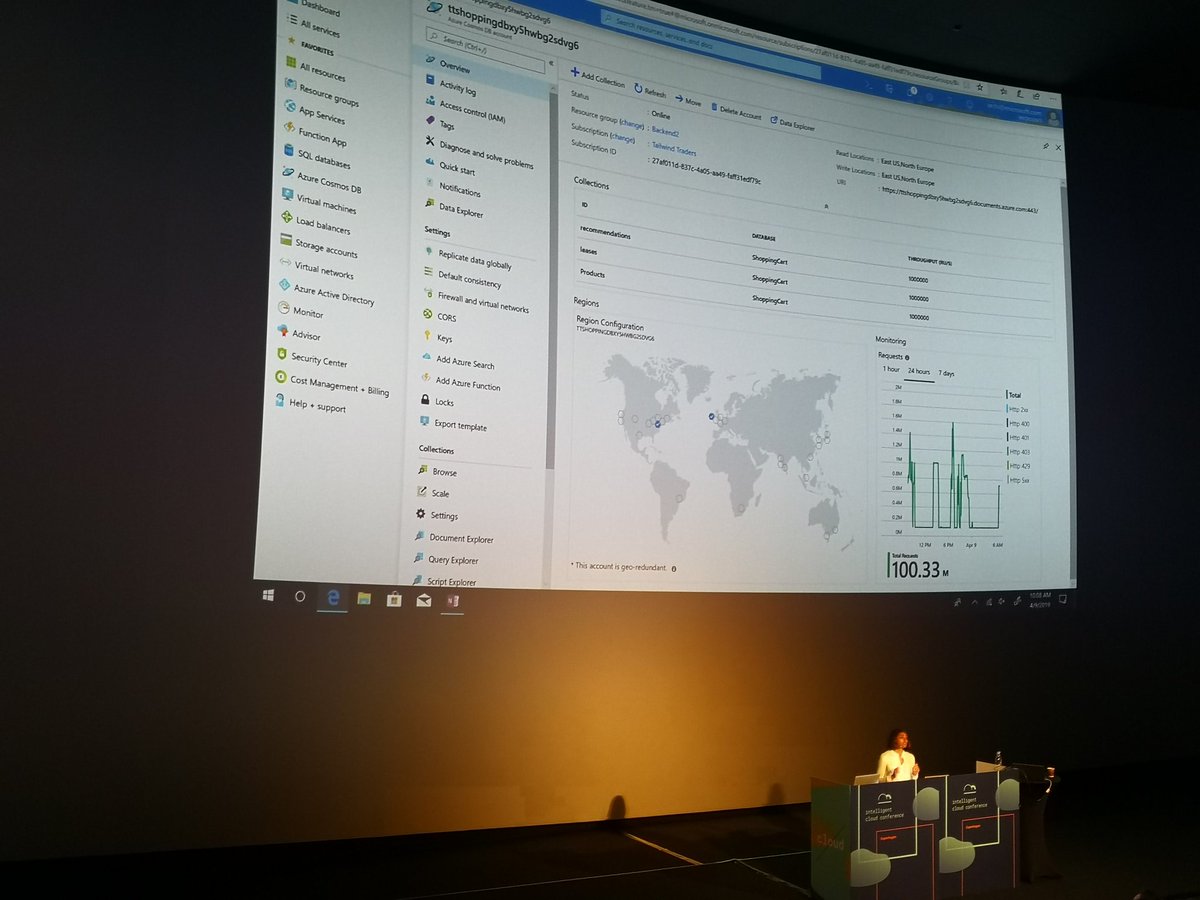Image resolution: width=1200 pixels, height=900 pixels.
Task: Select Diagnose and solve problems
Action: pyautogui.click(x=486, y=155)
